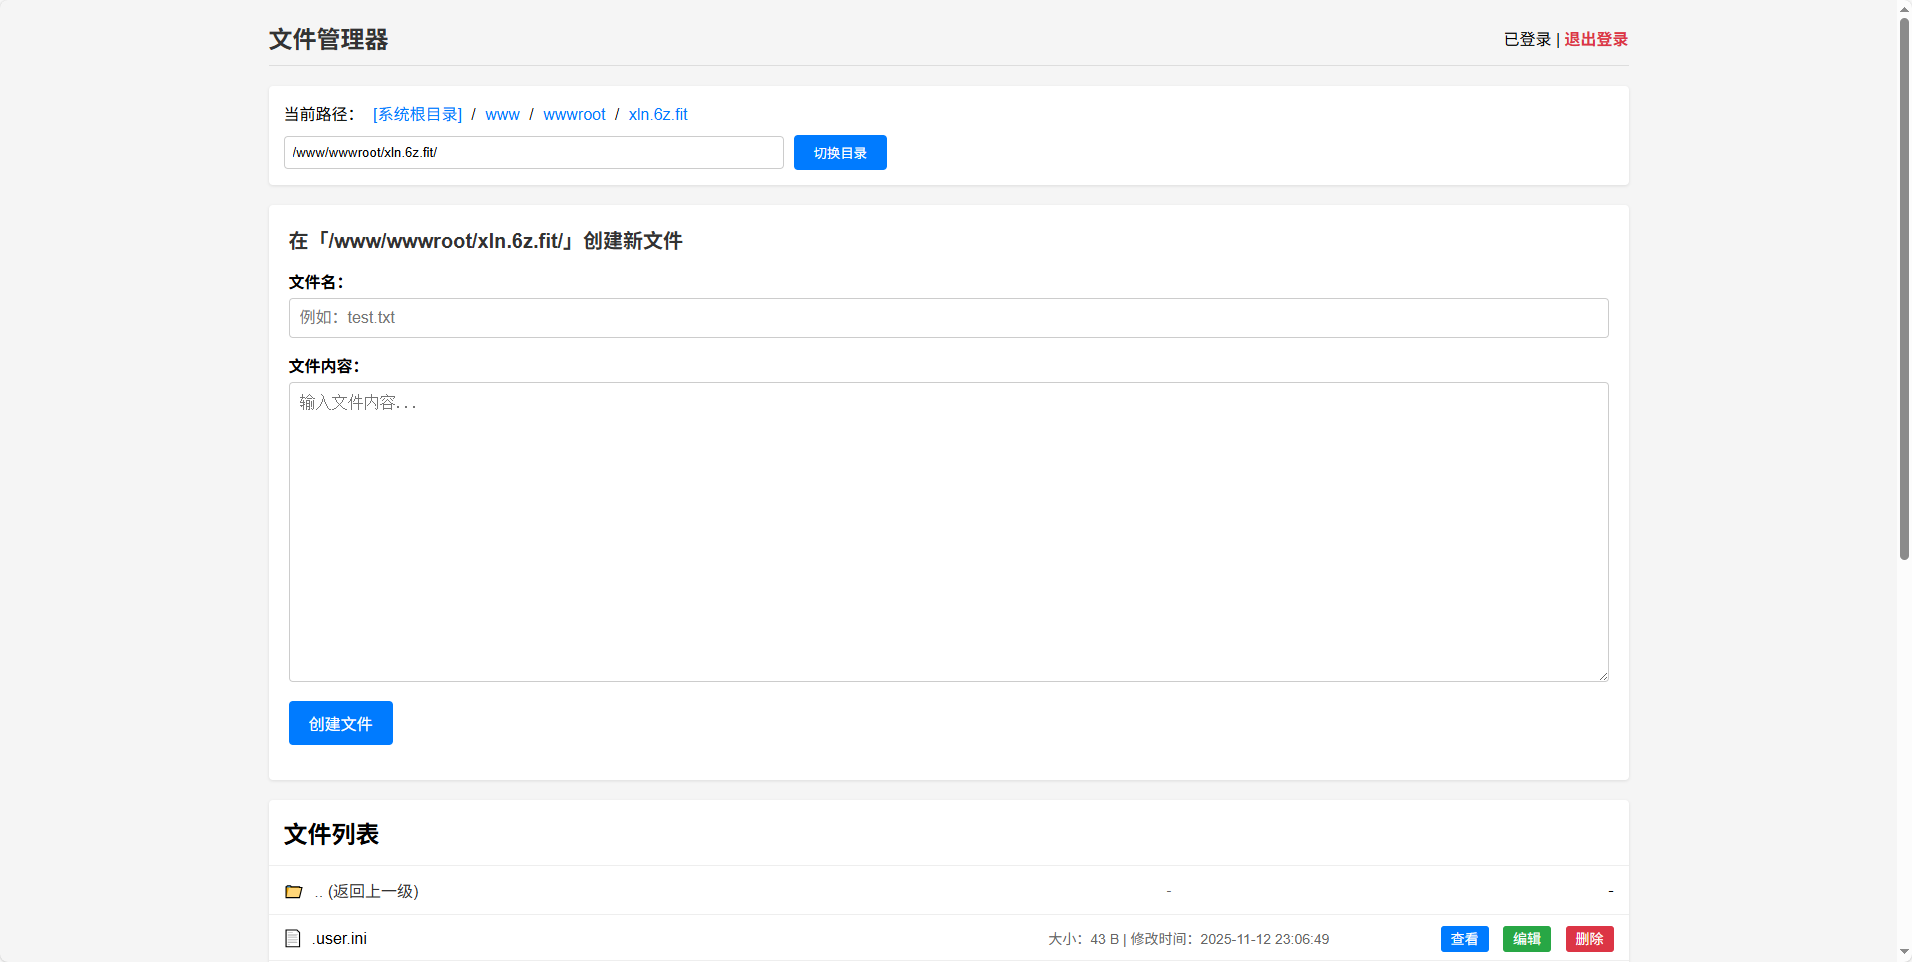Click the 文件名 input field

[x=948, y=318]
